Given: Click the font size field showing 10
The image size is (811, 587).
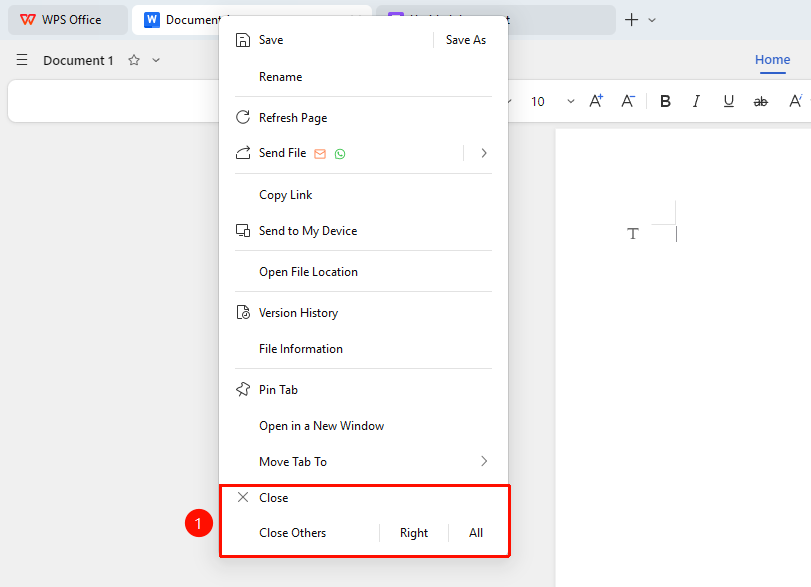Looking at the screenshot, I should pyautogui.click(x=538, y=101).
